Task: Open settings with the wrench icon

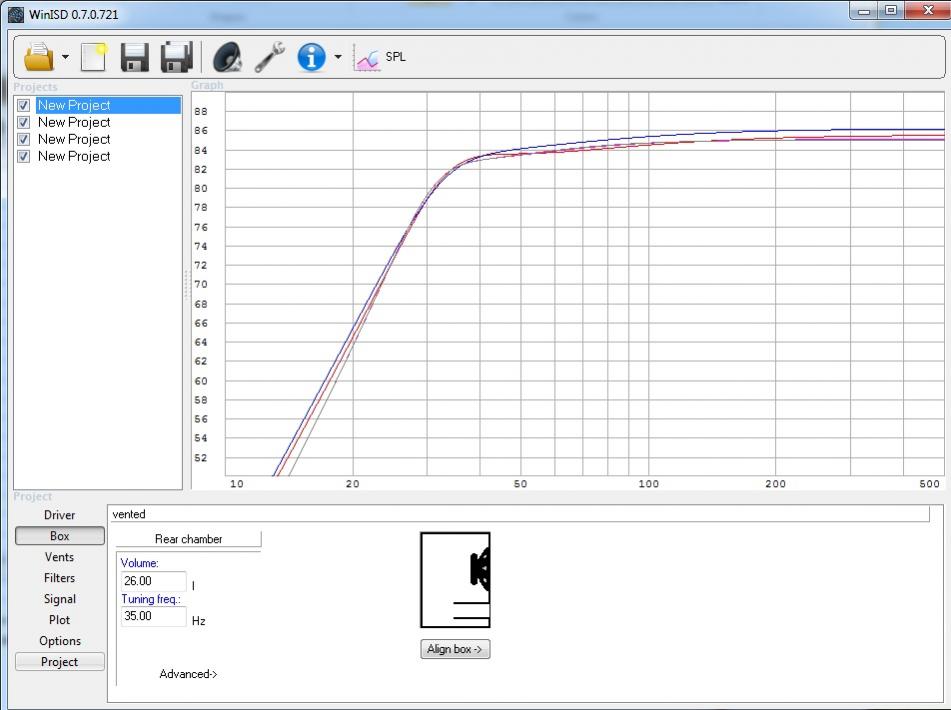Action: 269,57
